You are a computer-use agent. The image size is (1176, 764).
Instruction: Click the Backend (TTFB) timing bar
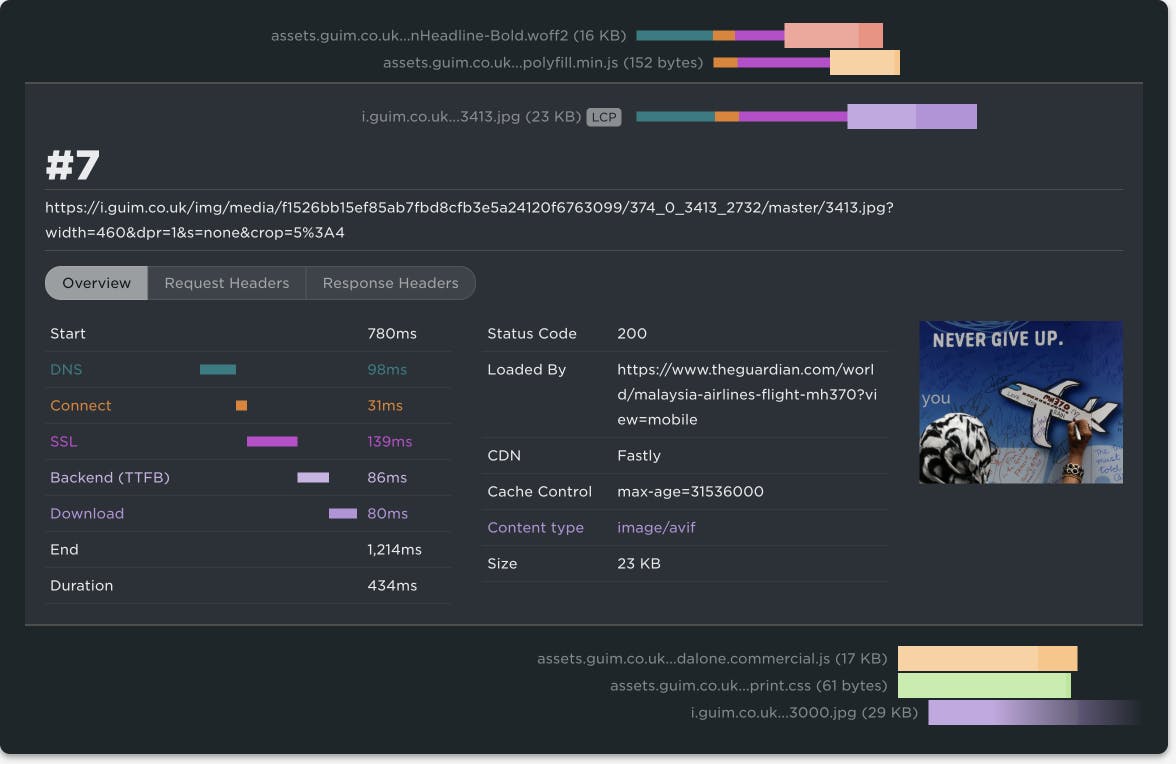[x=313, y=477]
